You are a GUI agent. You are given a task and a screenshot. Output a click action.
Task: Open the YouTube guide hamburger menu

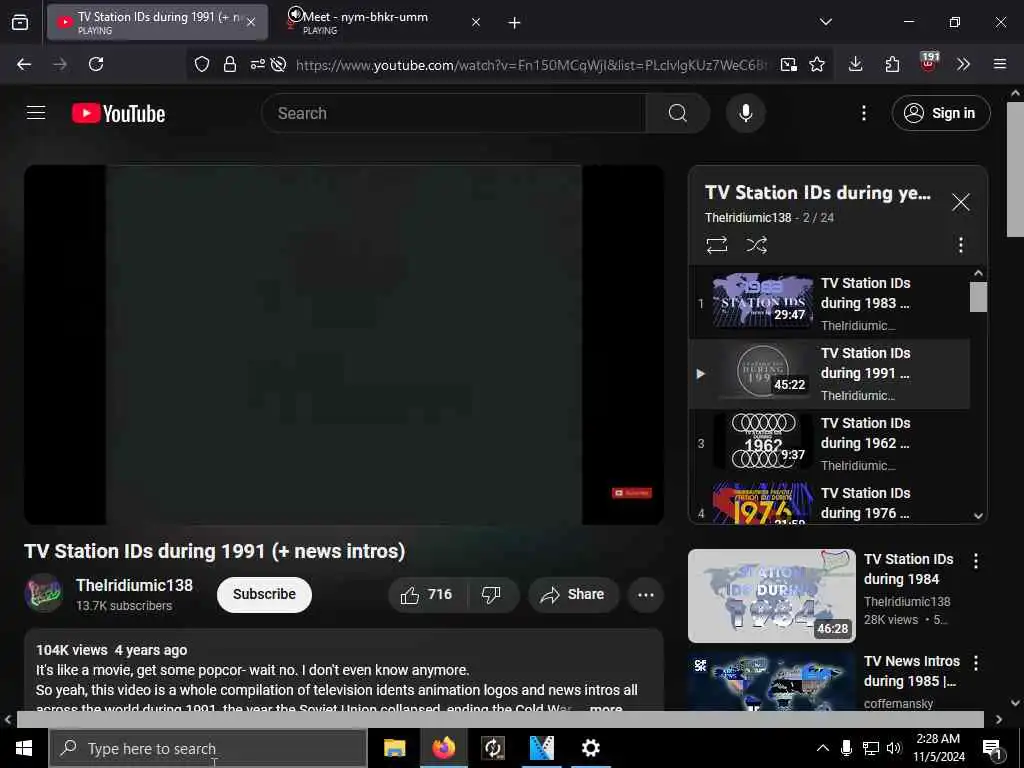pyautogui.click(x=36, y=113)
